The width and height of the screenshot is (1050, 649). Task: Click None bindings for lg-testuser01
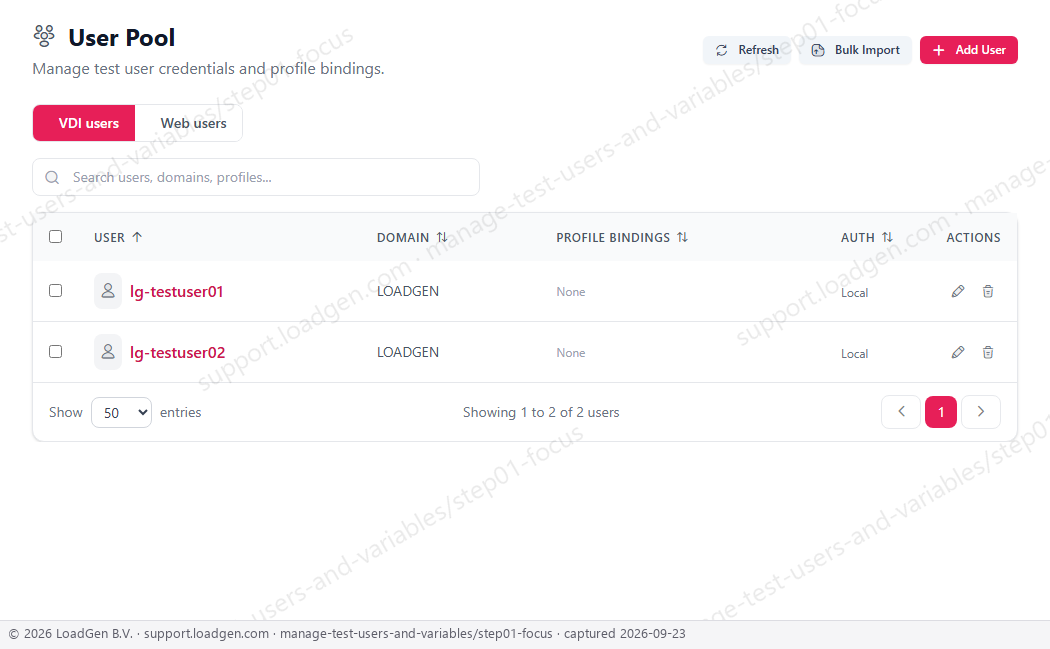pyautogui.click(x=571, y=292)
